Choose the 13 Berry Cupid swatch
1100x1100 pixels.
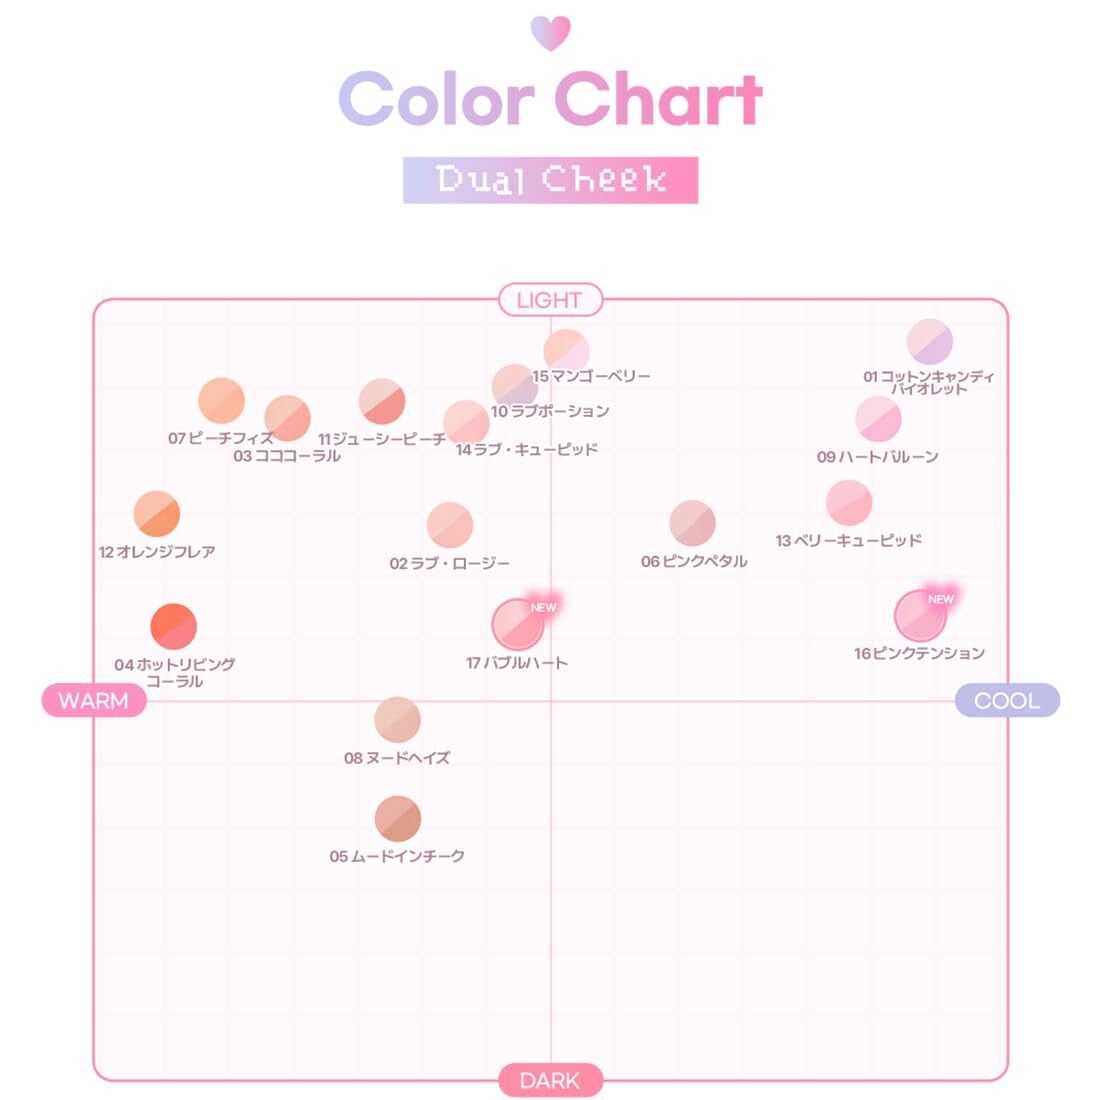point(849,503)
